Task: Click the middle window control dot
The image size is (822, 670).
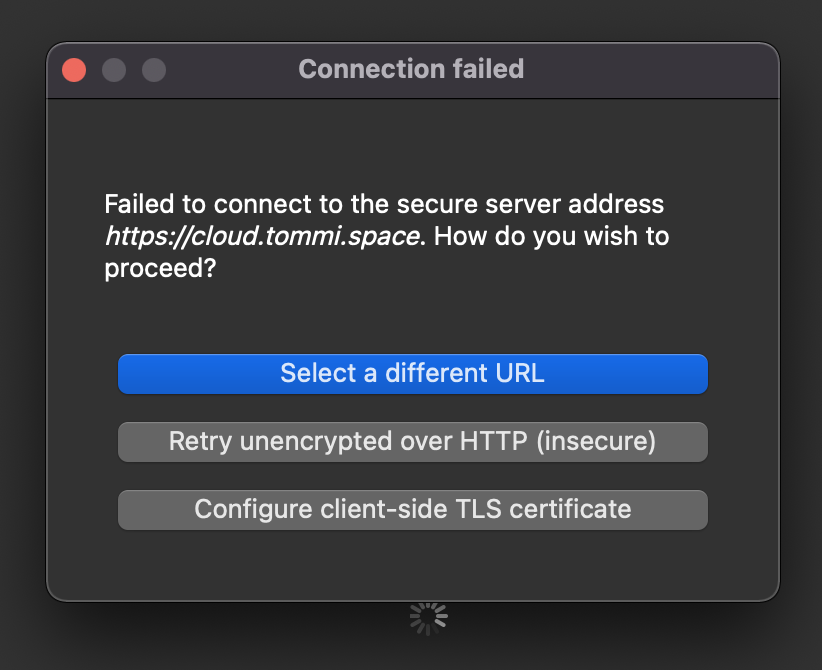Action: tap(113, 70)
